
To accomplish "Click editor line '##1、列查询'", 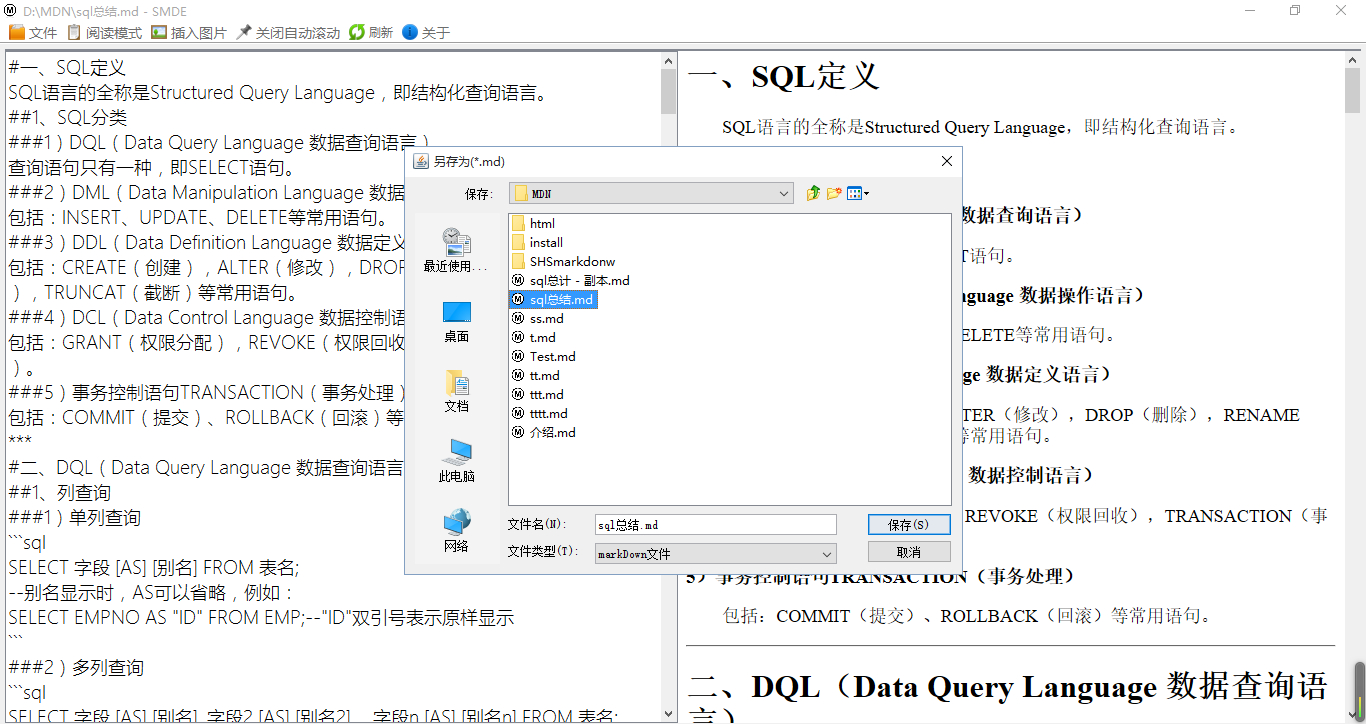I will click(x=59, y=493).
